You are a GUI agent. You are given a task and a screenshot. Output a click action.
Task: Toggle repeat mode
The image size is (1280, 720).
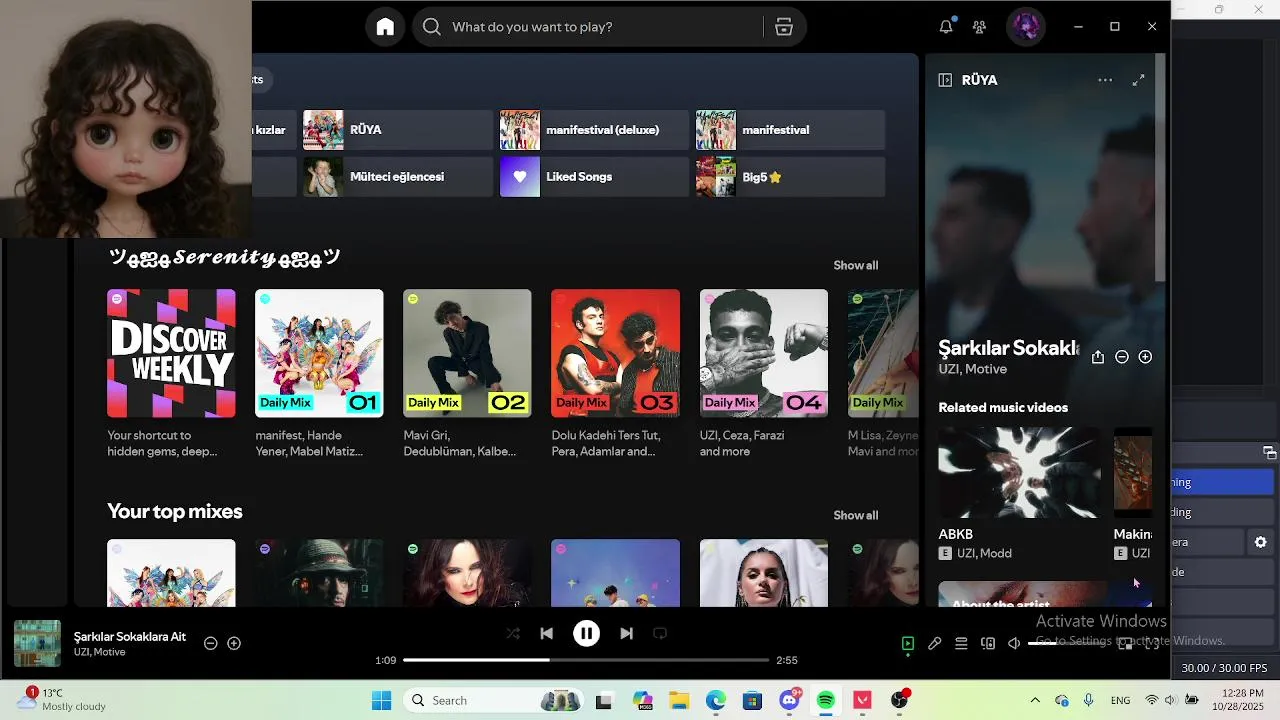click(660, 633)
